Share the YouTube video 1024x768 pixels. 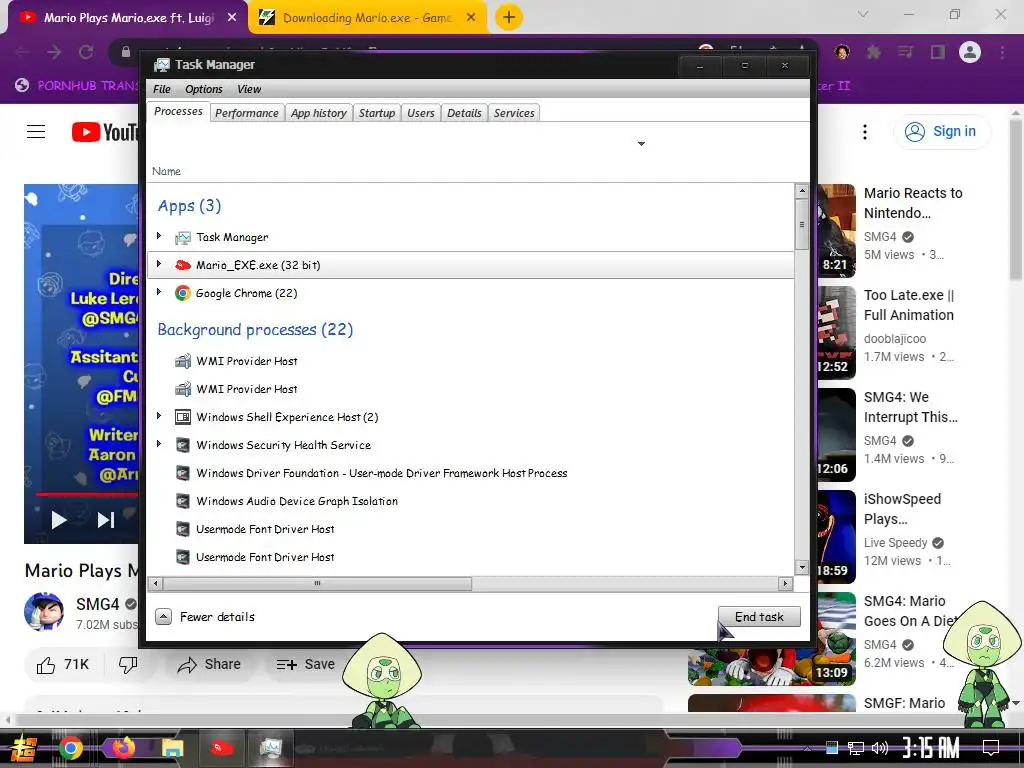[x=209, y=665]
